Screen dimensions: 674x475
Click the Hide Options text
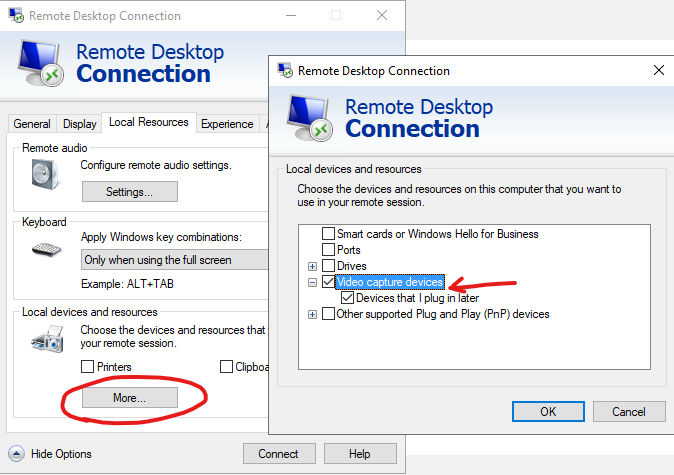61,454
